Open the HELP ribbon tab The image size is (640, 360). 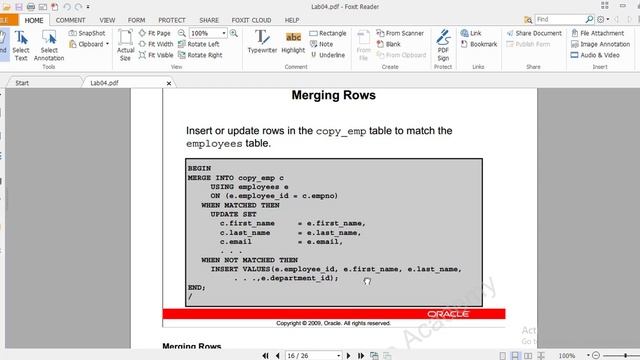(x=292, y=20)
